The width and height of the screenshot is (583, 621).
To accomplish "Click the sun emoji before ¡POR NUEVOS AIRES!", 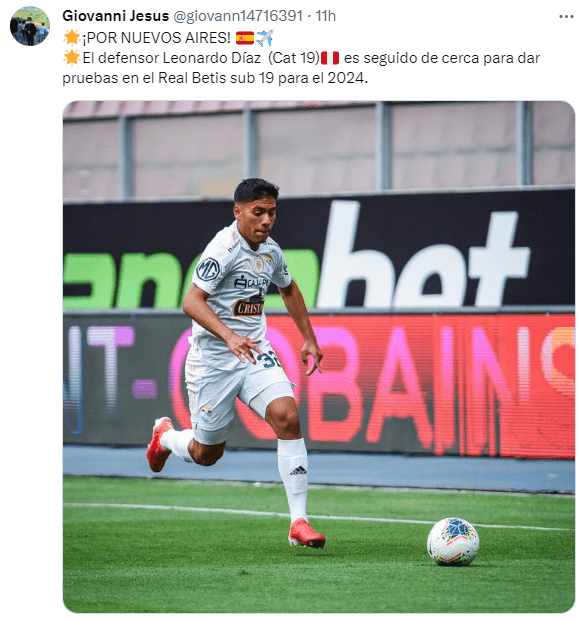I will pyautogui.click(x=72, y=38).
